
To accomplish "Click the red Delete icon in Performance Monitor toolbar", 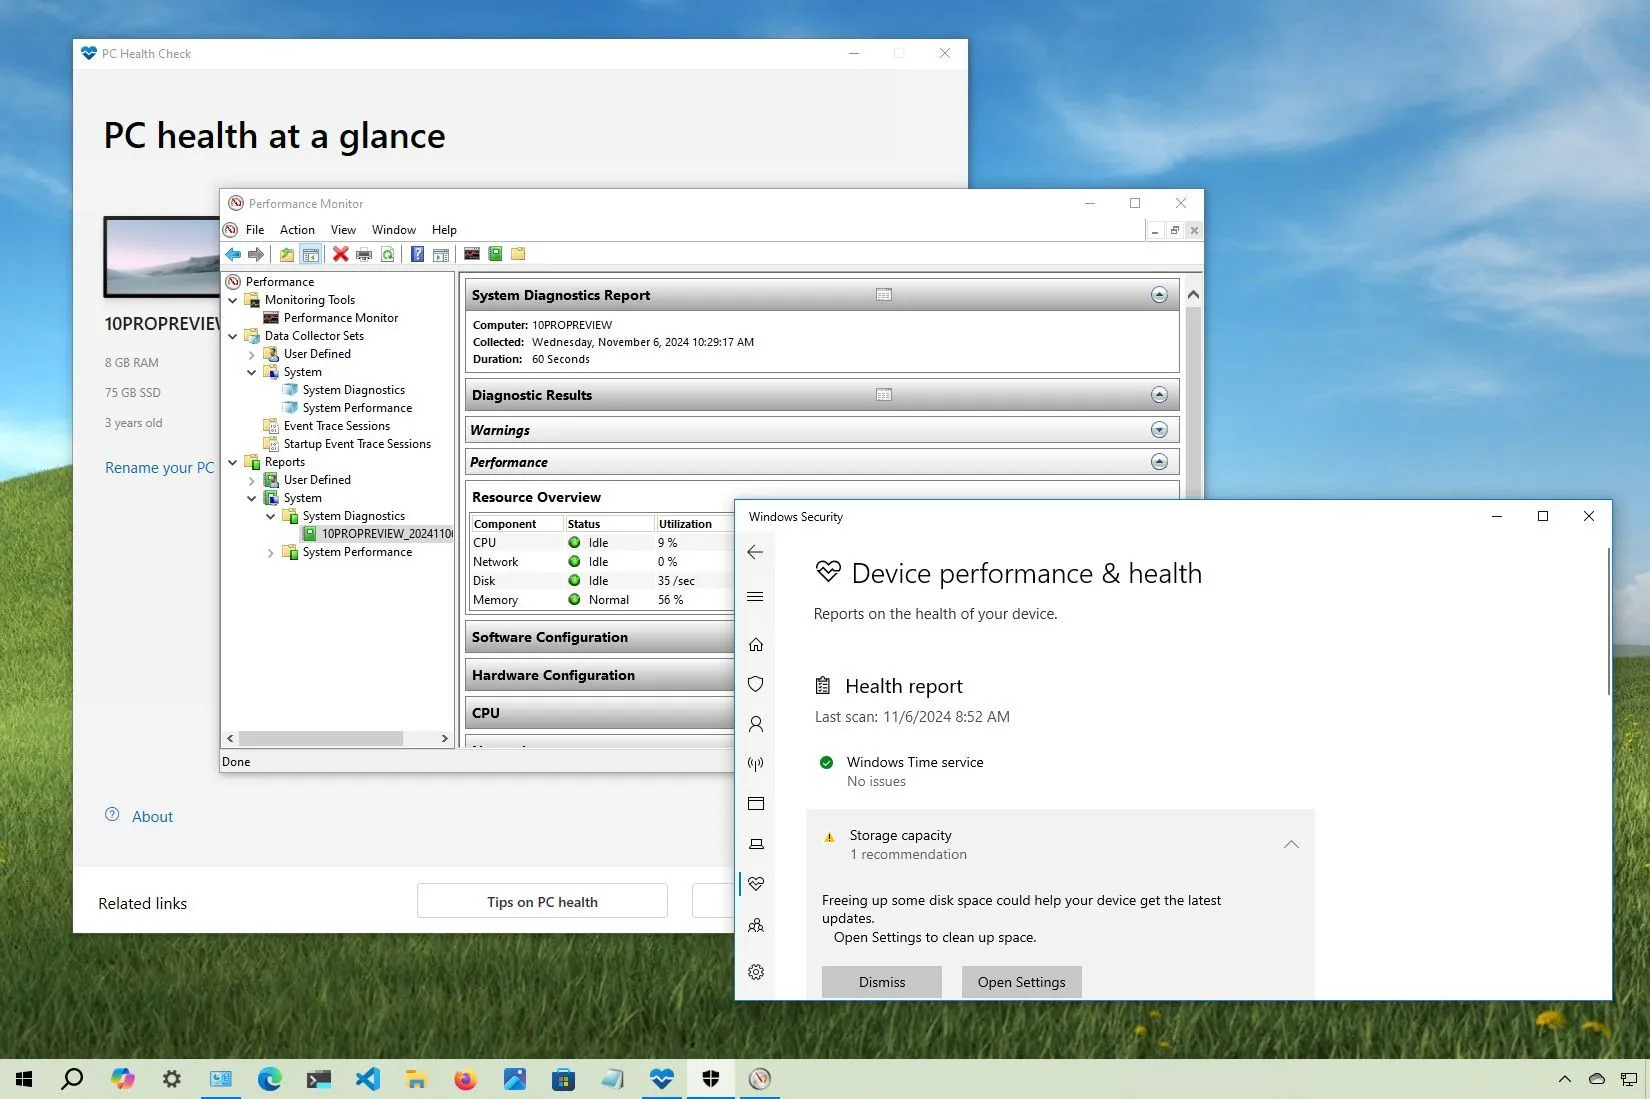I will coord(340,254).
